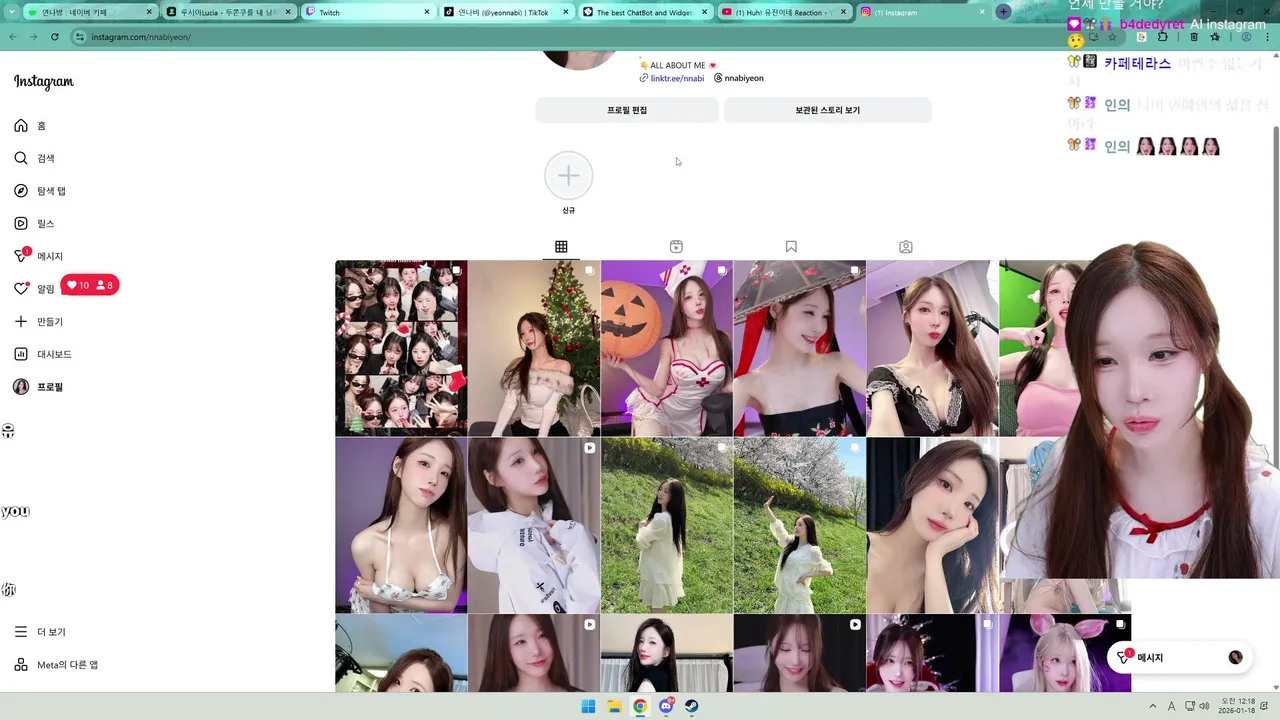Viewport: 1280px width, 720px height.
Task: Click the browser reload button
Action: [x=54, y=37]
